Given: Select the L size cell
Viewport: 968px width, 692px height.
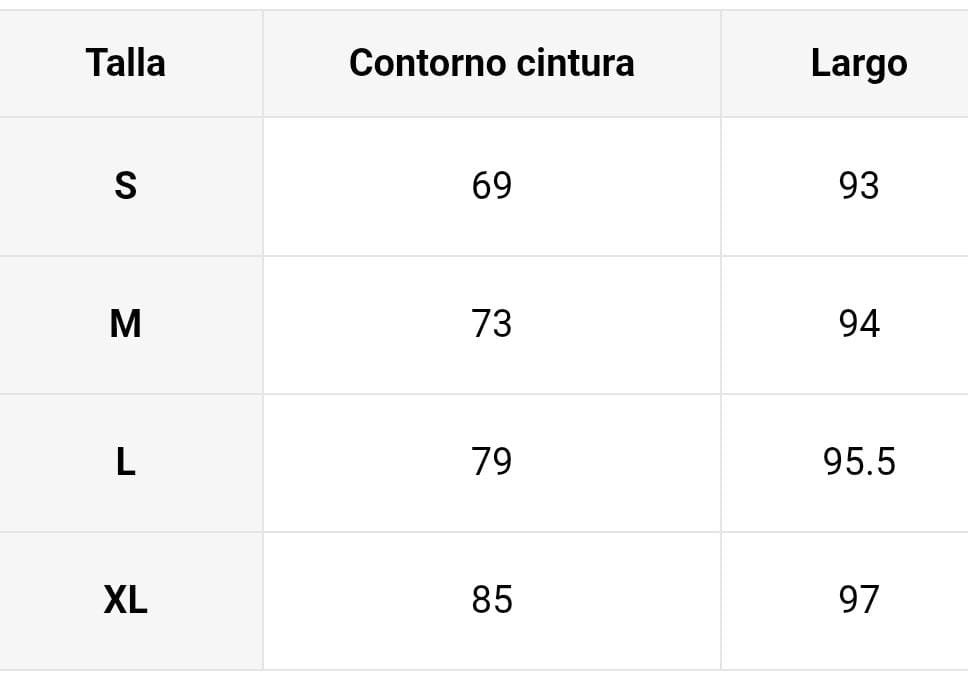Looking at the screenshot, I should 126,462.
